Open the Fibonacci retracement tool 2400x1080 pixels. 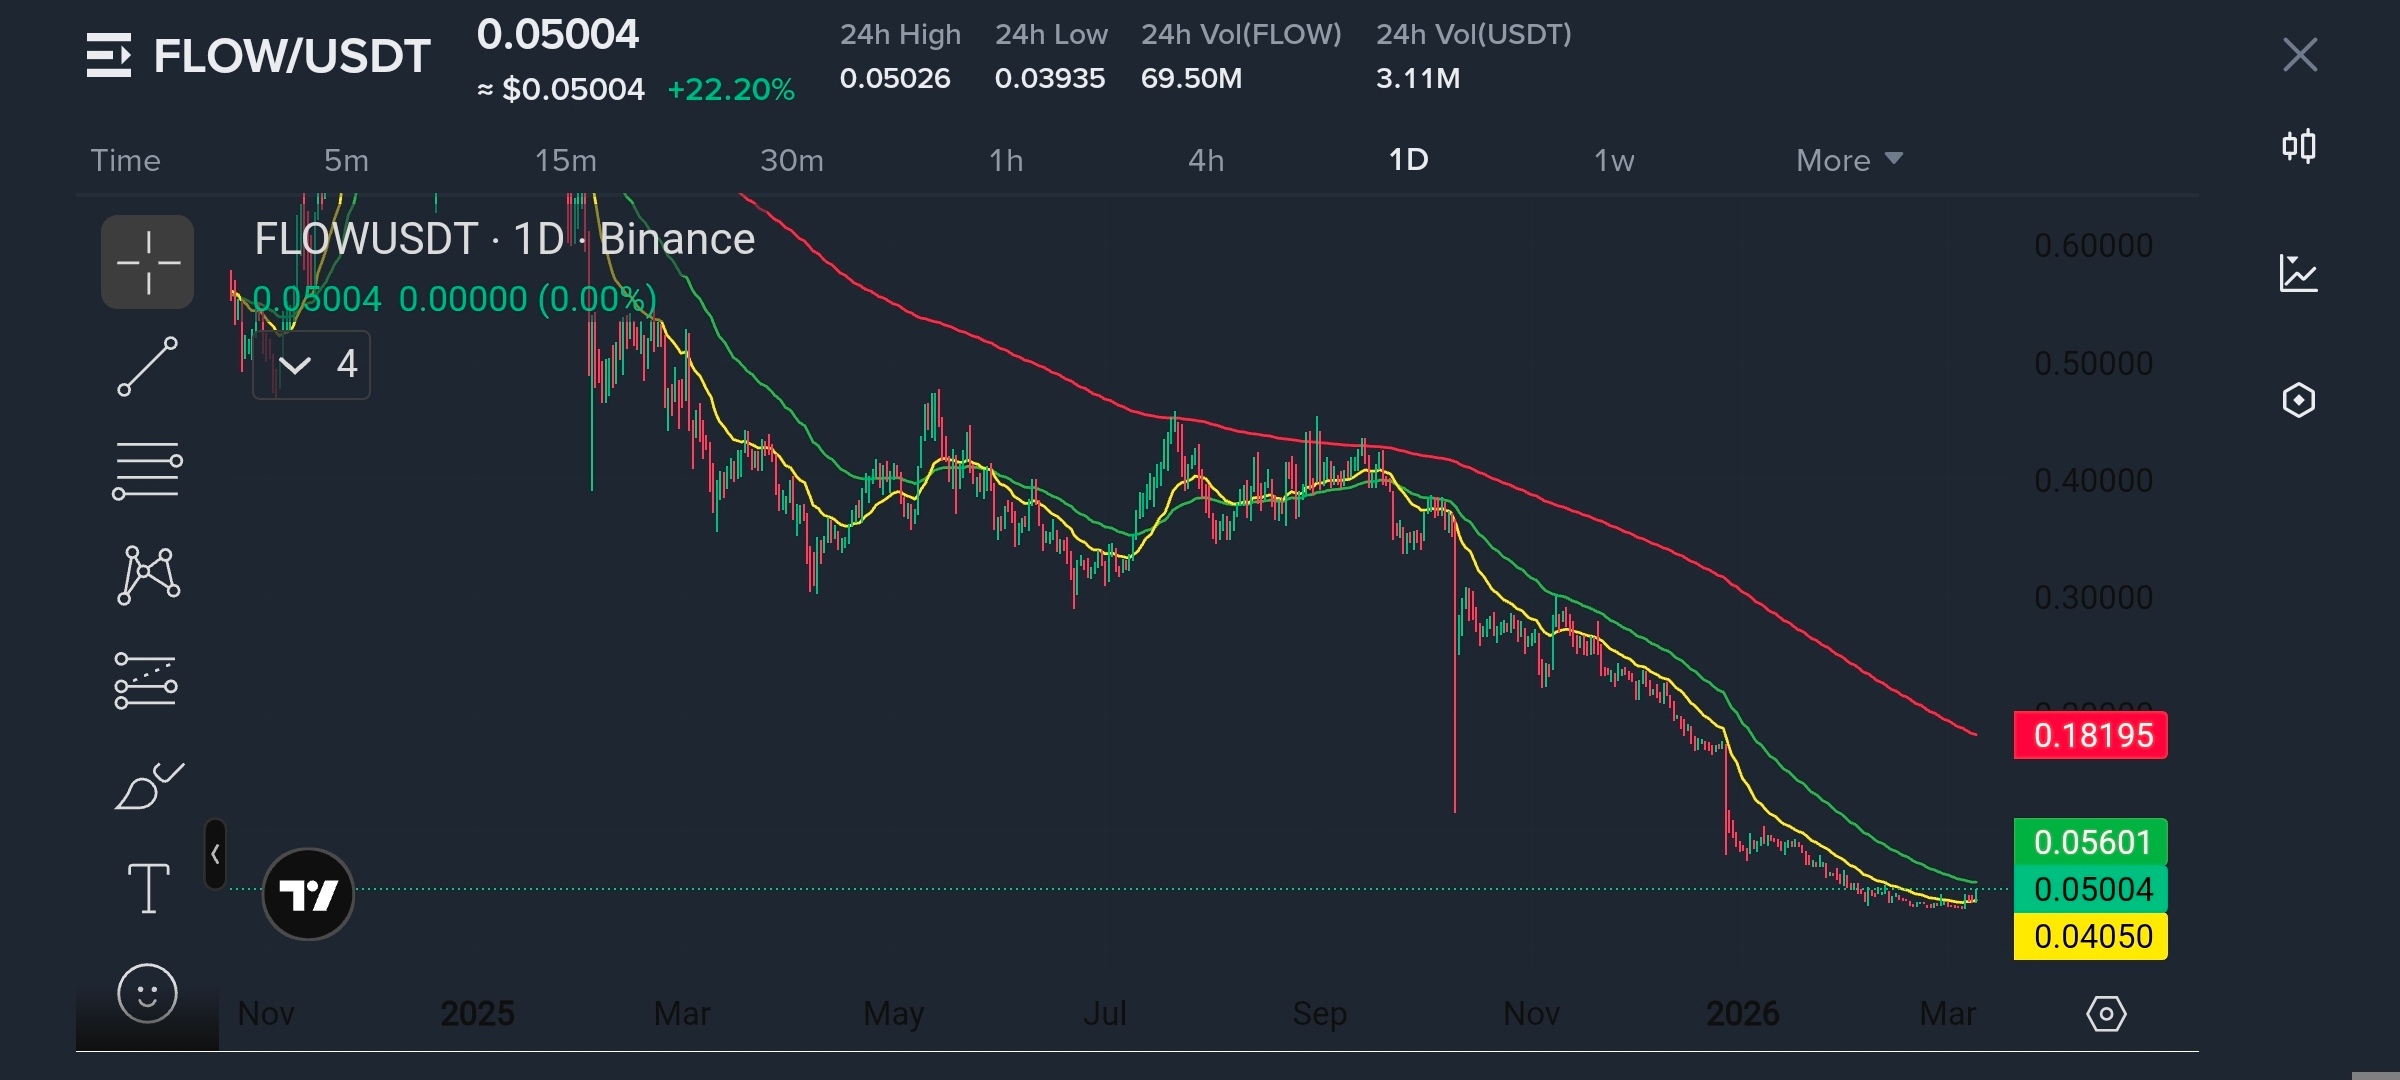point(147,470)
